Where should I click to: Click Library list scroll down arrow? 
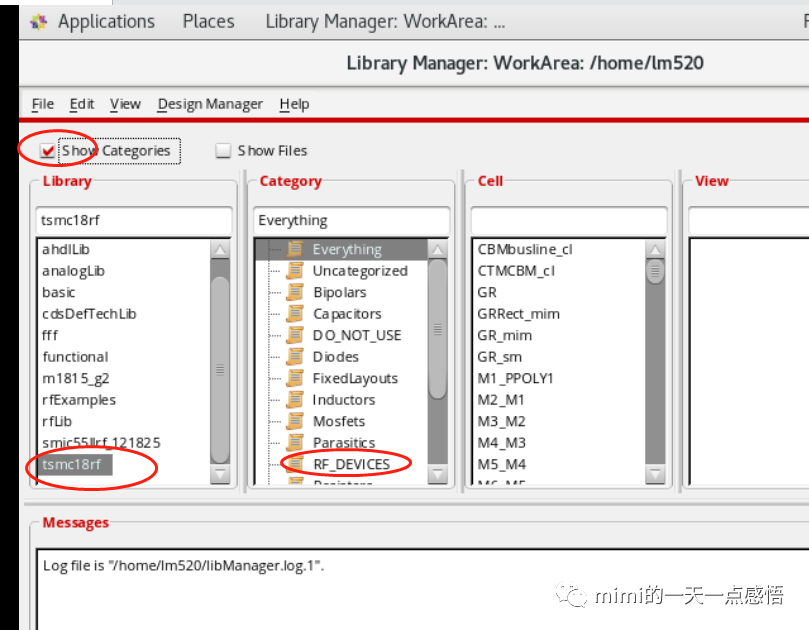tap(220, 474)
